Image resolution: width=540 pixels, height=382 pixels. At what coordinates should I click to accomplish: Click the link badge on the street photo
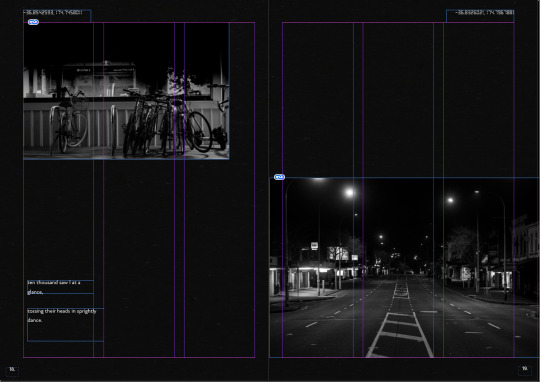279,177
